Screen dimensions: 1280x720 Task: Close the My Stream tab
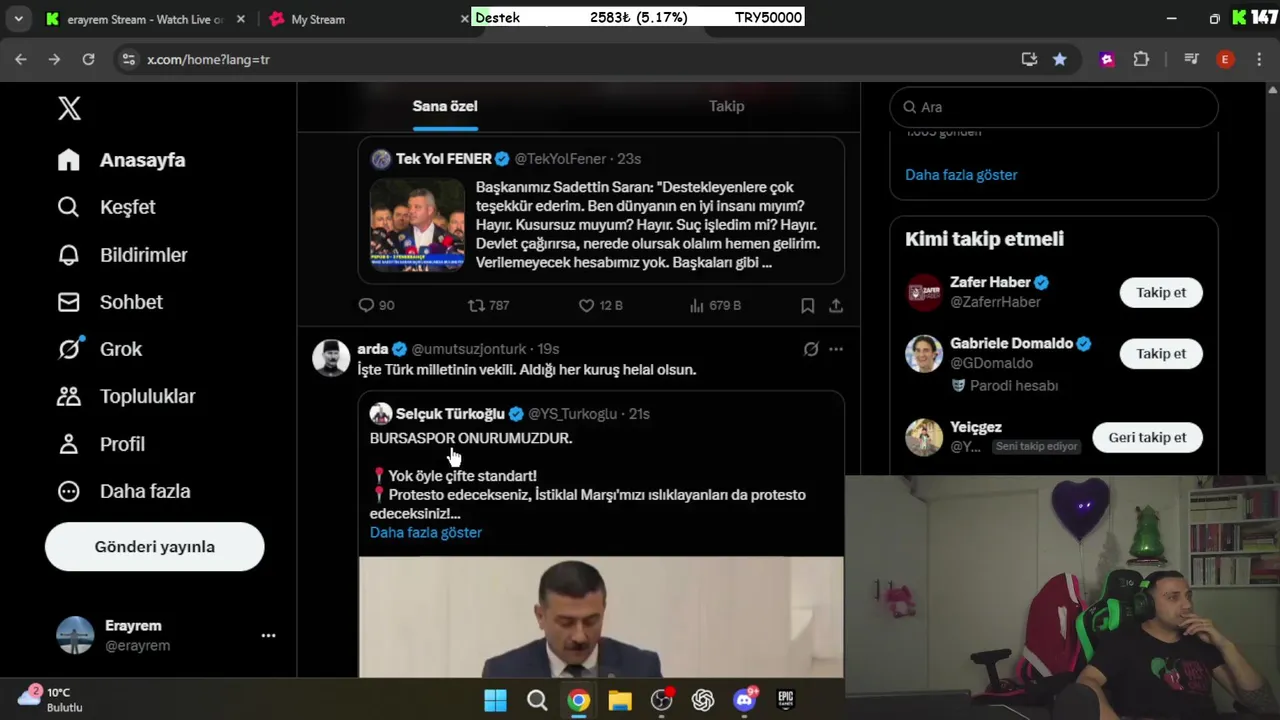point(464,19)
